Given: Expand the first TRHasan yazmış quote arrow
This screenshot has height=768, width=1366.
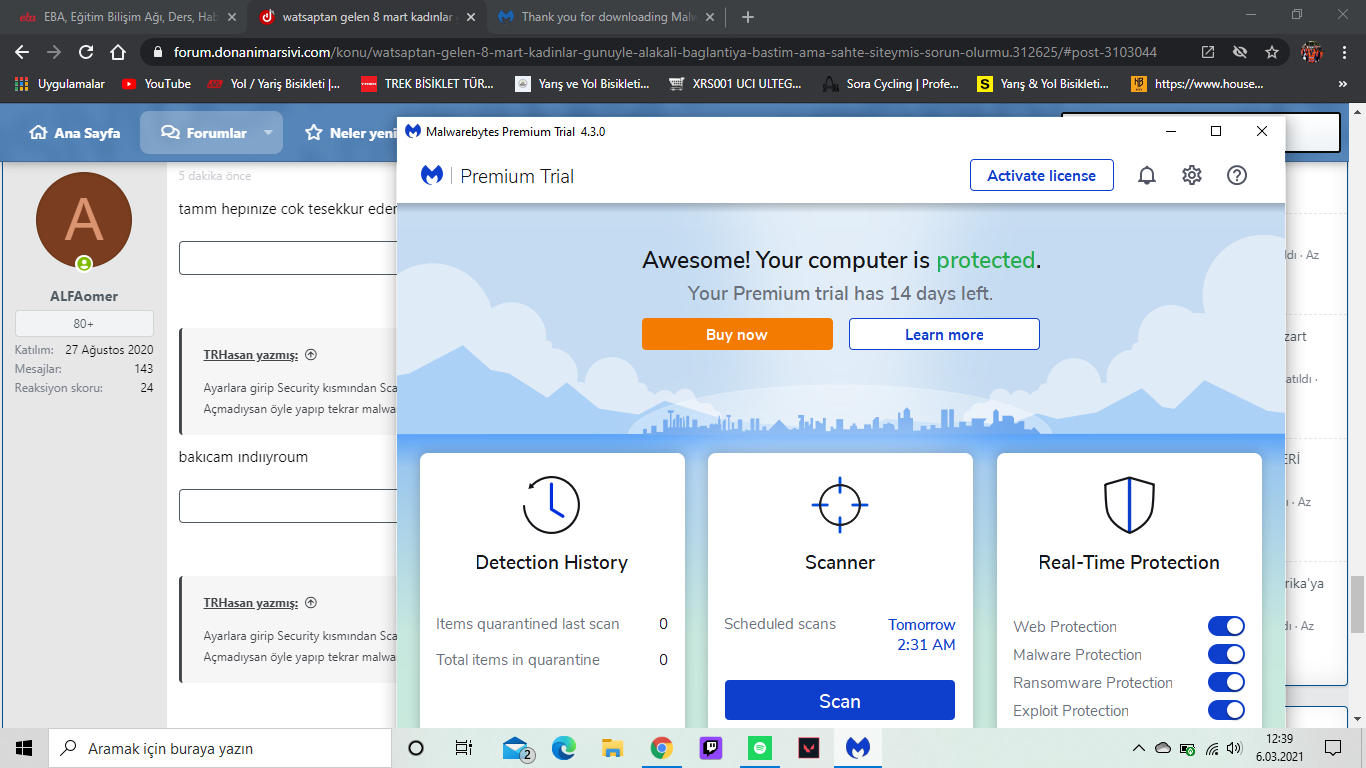Looking at the screenshot, I should 311,354.
